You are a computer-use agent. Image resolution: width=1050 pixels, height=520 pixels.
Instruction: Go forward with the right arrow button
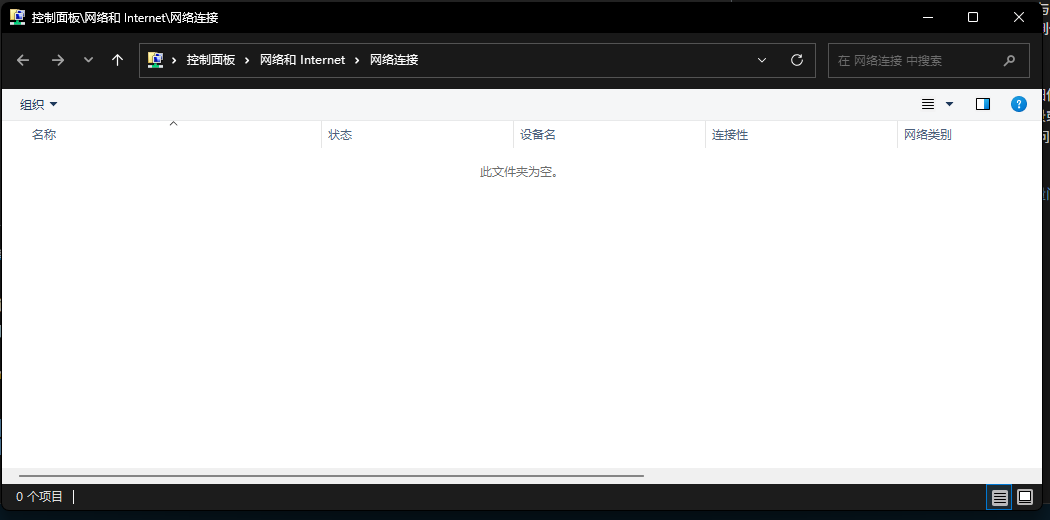[58, 60]
